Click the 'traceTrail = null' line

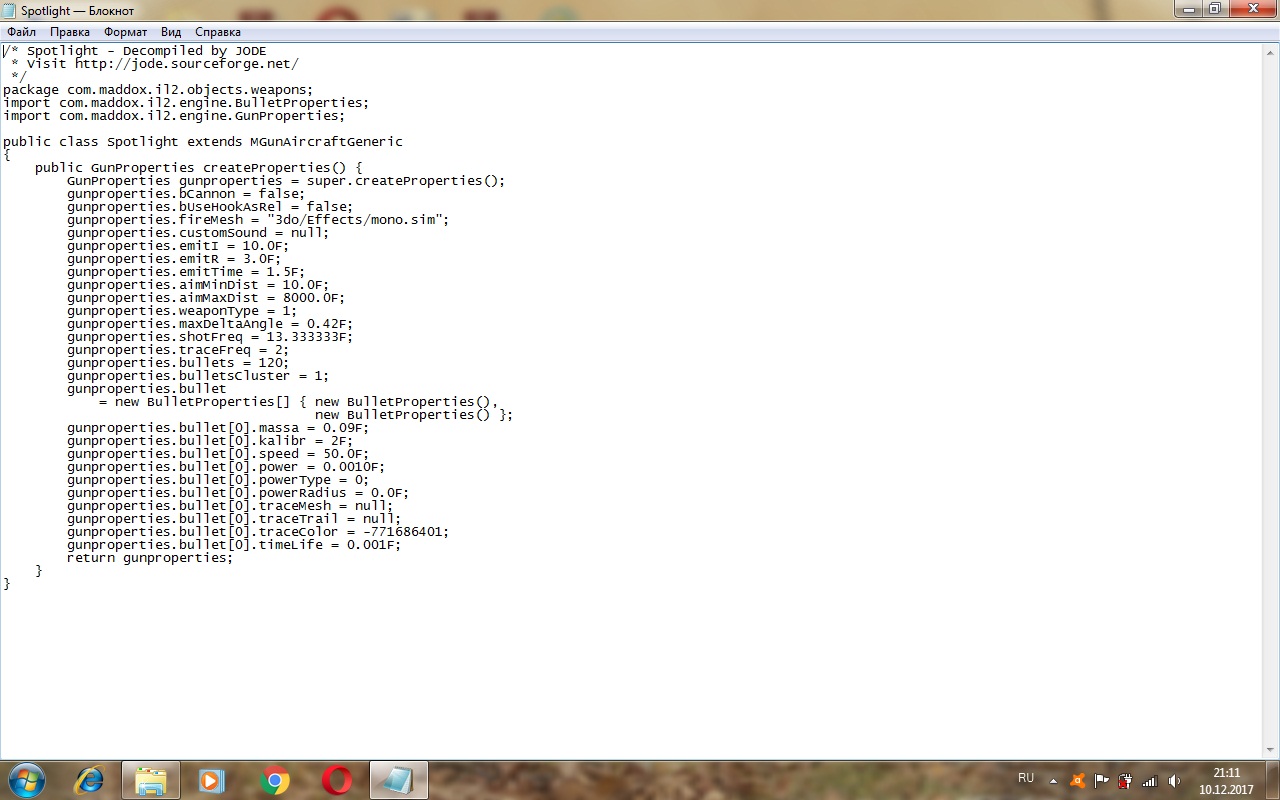[x=234, y=518]
